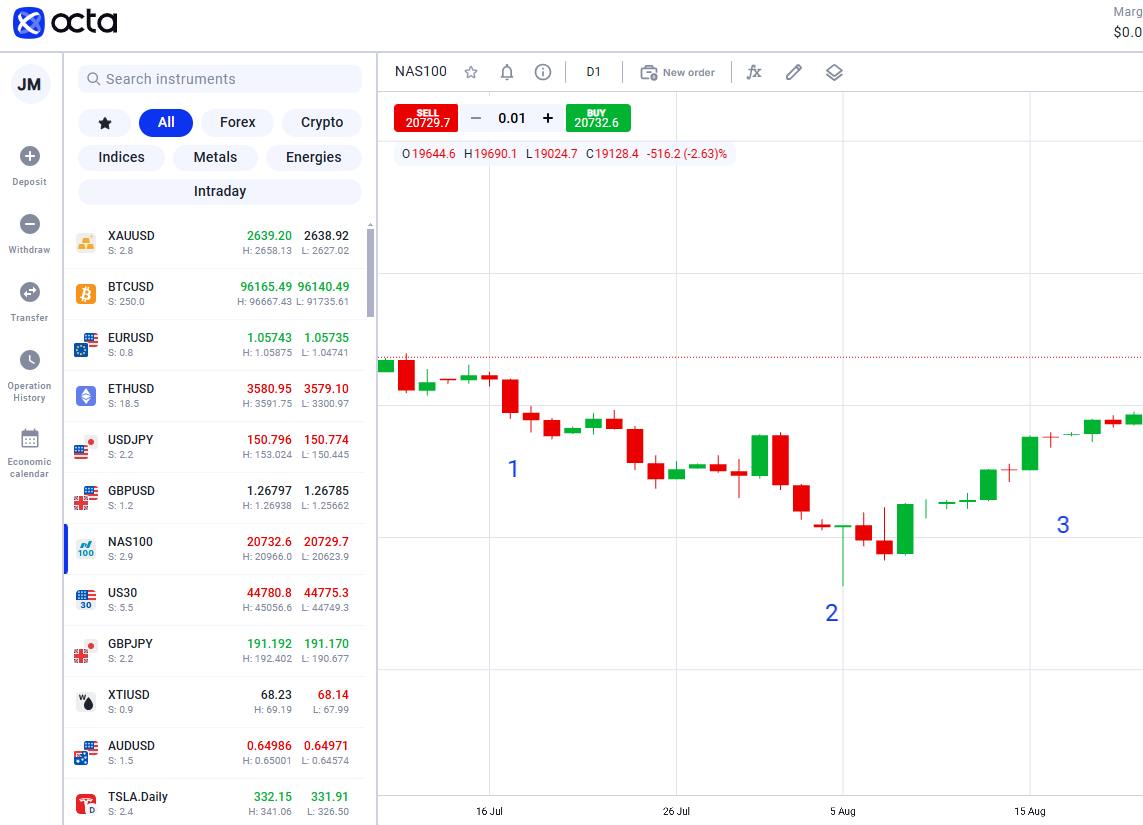1143x825 pixels.
Task: Open the Transfer arrows icon
Action: [x=30, y=292]
